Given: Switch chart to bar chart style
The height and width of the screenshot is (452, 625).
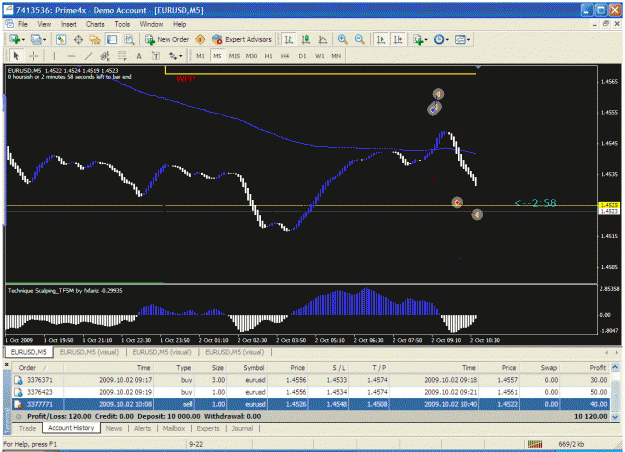Looking at the screenshot, I should pyautogui.click(x=289, y=39).
